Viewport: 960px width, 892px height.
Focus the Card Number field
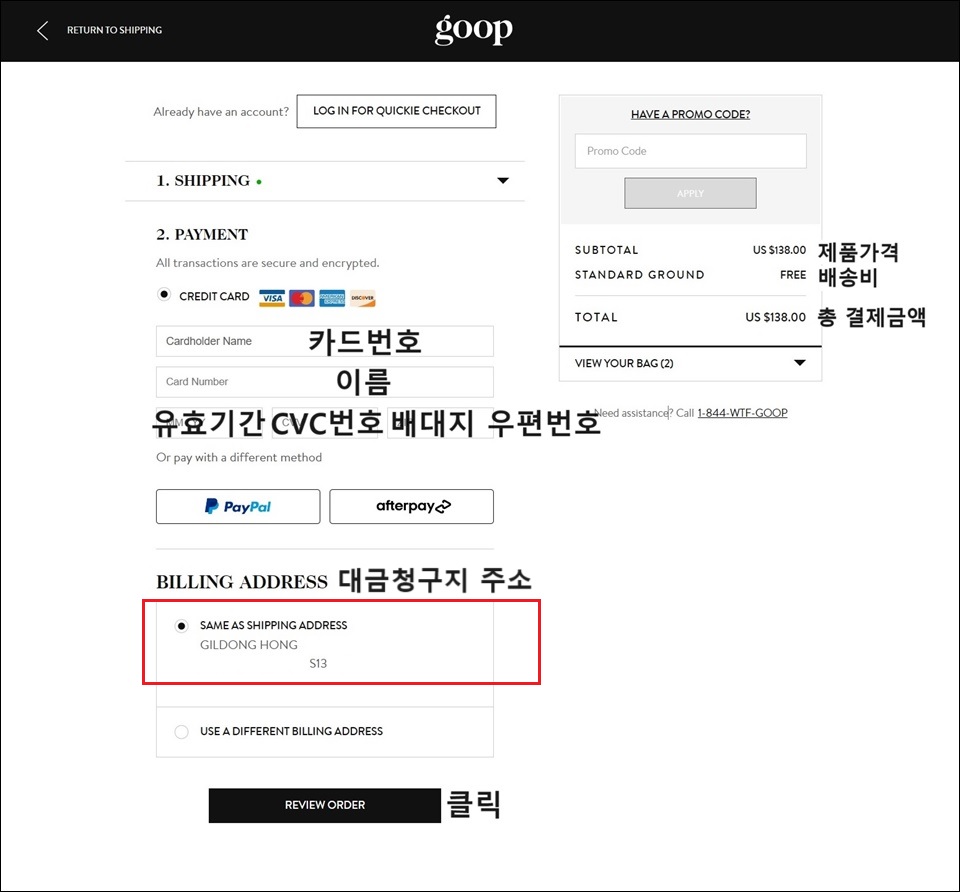[x=324, y=381]
